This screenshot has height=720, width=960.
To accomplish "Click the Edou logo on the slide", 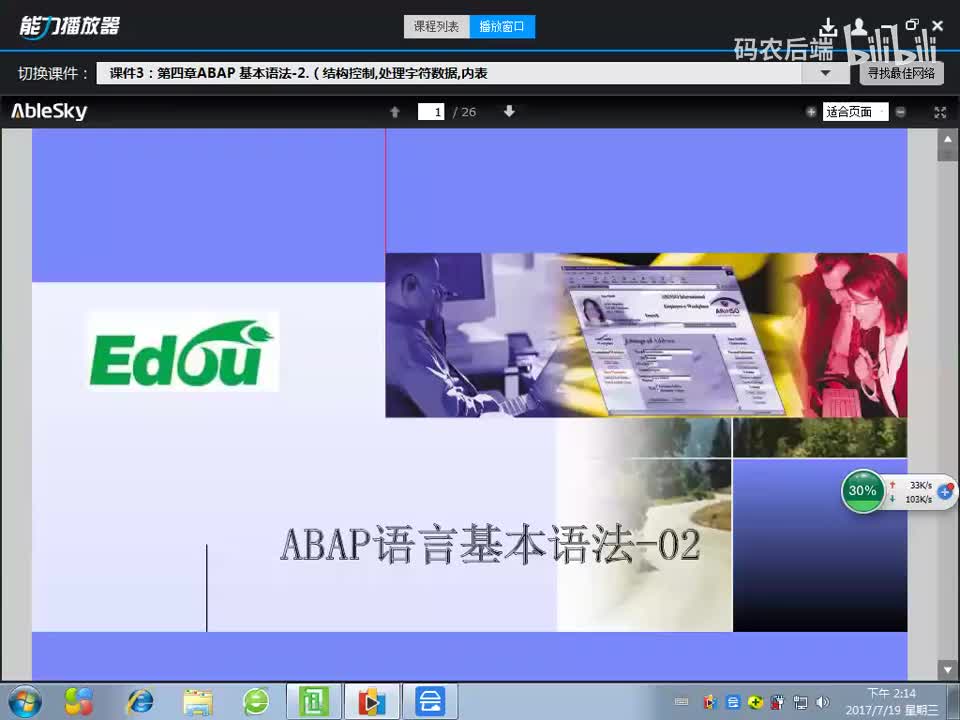I will tap(183, 352).
